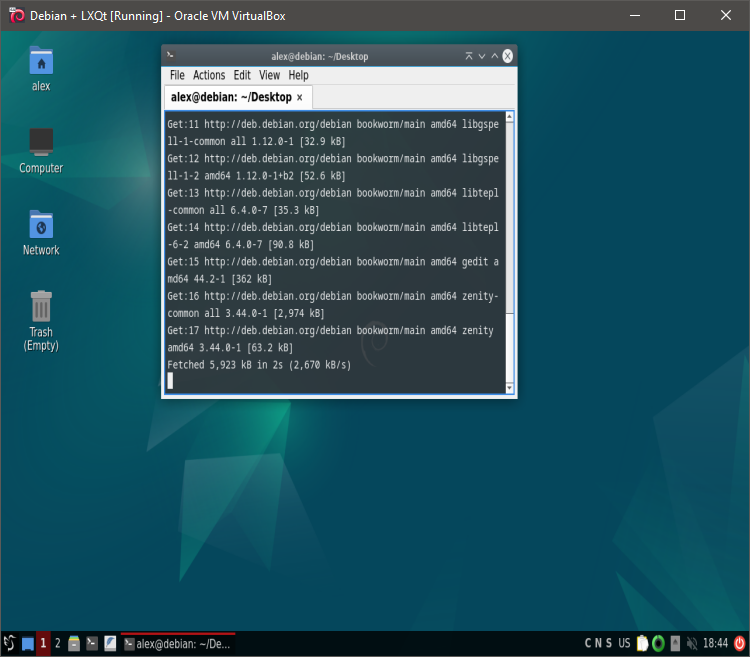
Task: Close the terminal window with X button
Action: click(507, 56)
